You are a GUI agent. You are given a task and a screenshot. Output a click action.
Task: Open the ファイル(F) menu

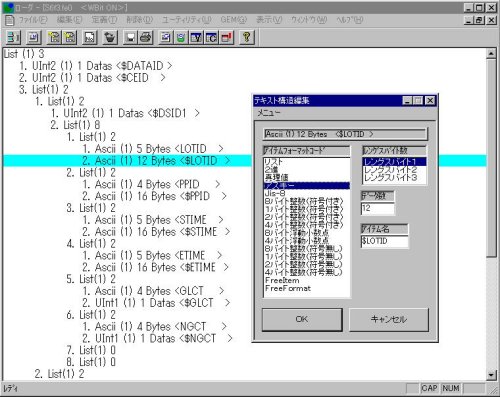coord(33,20)
